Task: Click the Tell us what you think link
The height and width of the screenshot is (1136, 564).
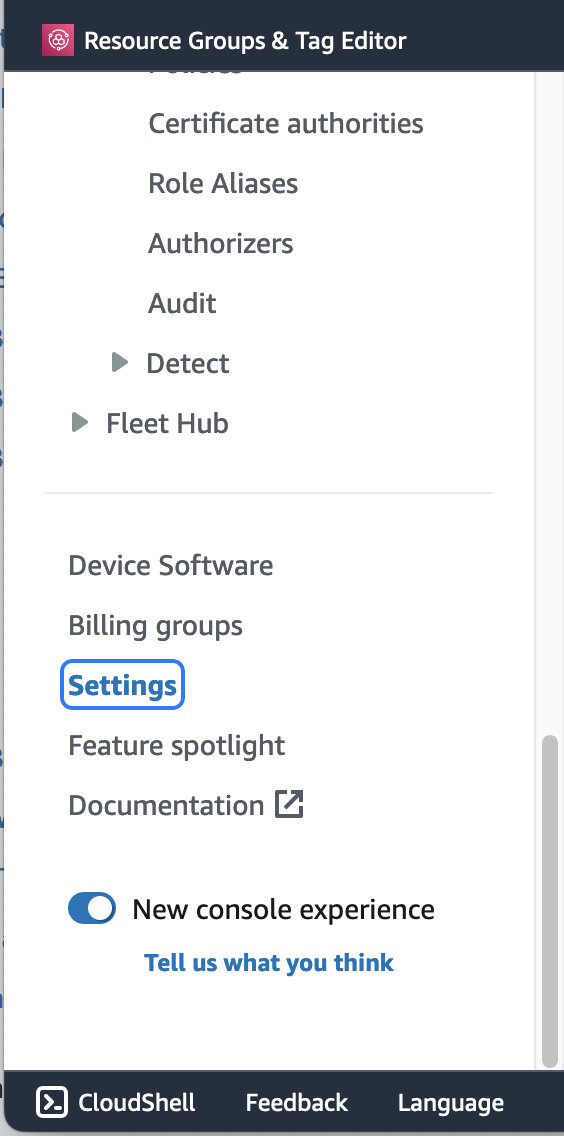Action: (x=269, y=963)
